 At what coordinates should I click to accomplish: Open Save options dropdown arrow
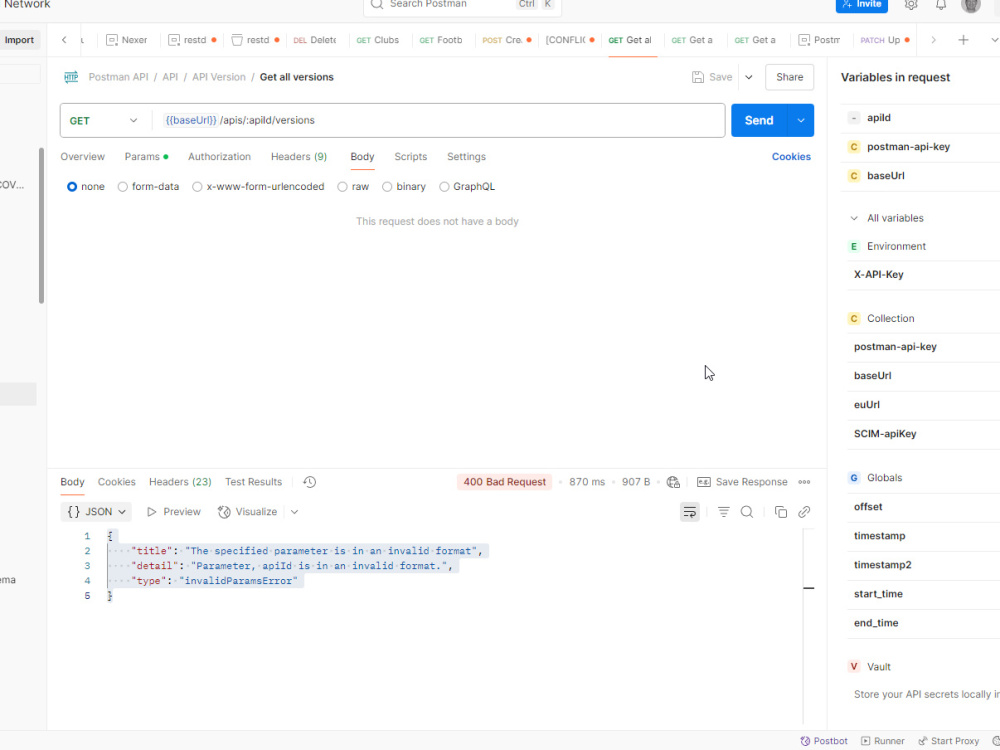pyautogui.click(x=749, y=77)
